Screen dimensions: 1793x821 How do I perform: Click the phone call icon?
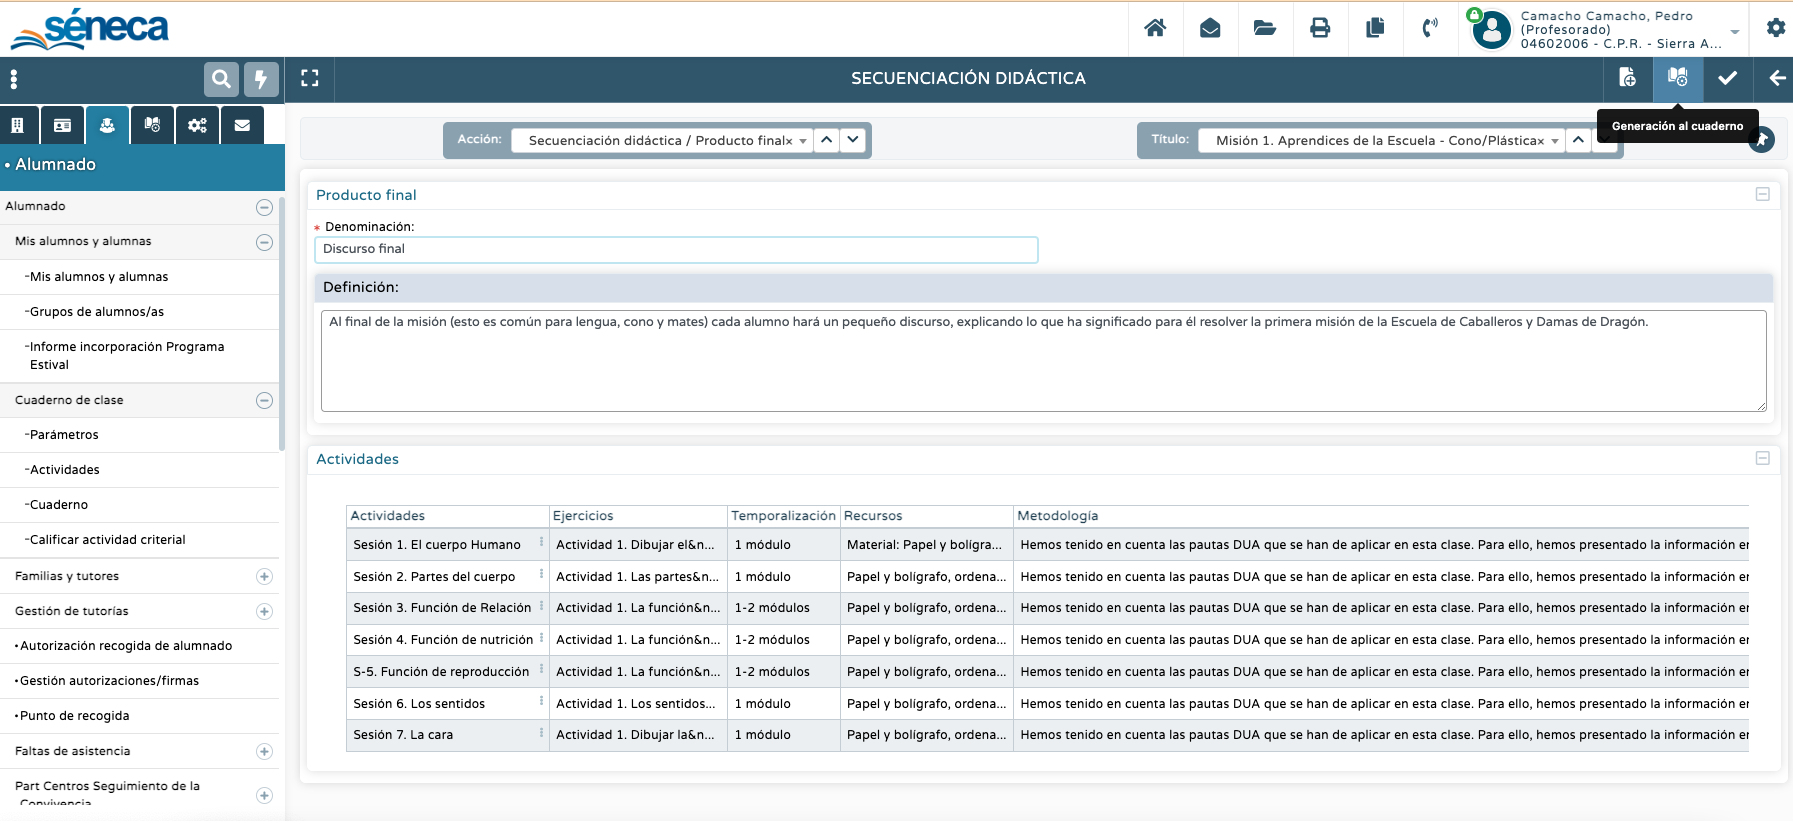point(1430,28)
